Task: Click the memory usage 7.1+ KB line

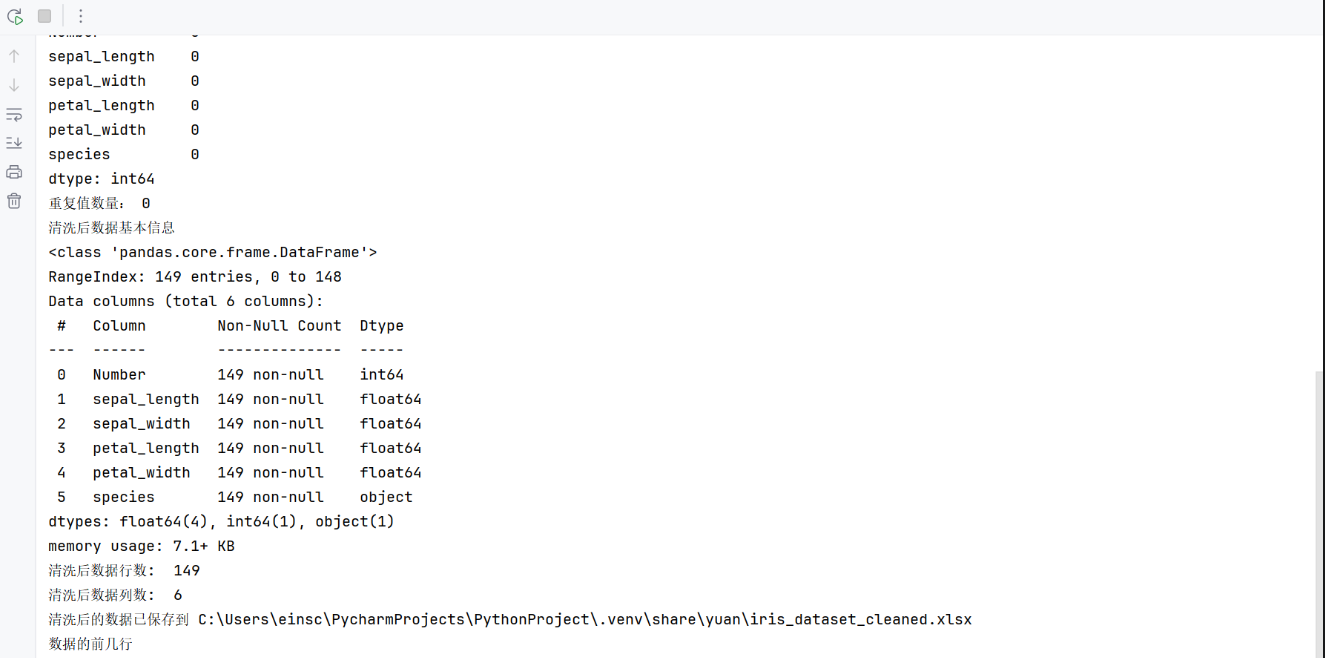Action: tap(141, 546)
